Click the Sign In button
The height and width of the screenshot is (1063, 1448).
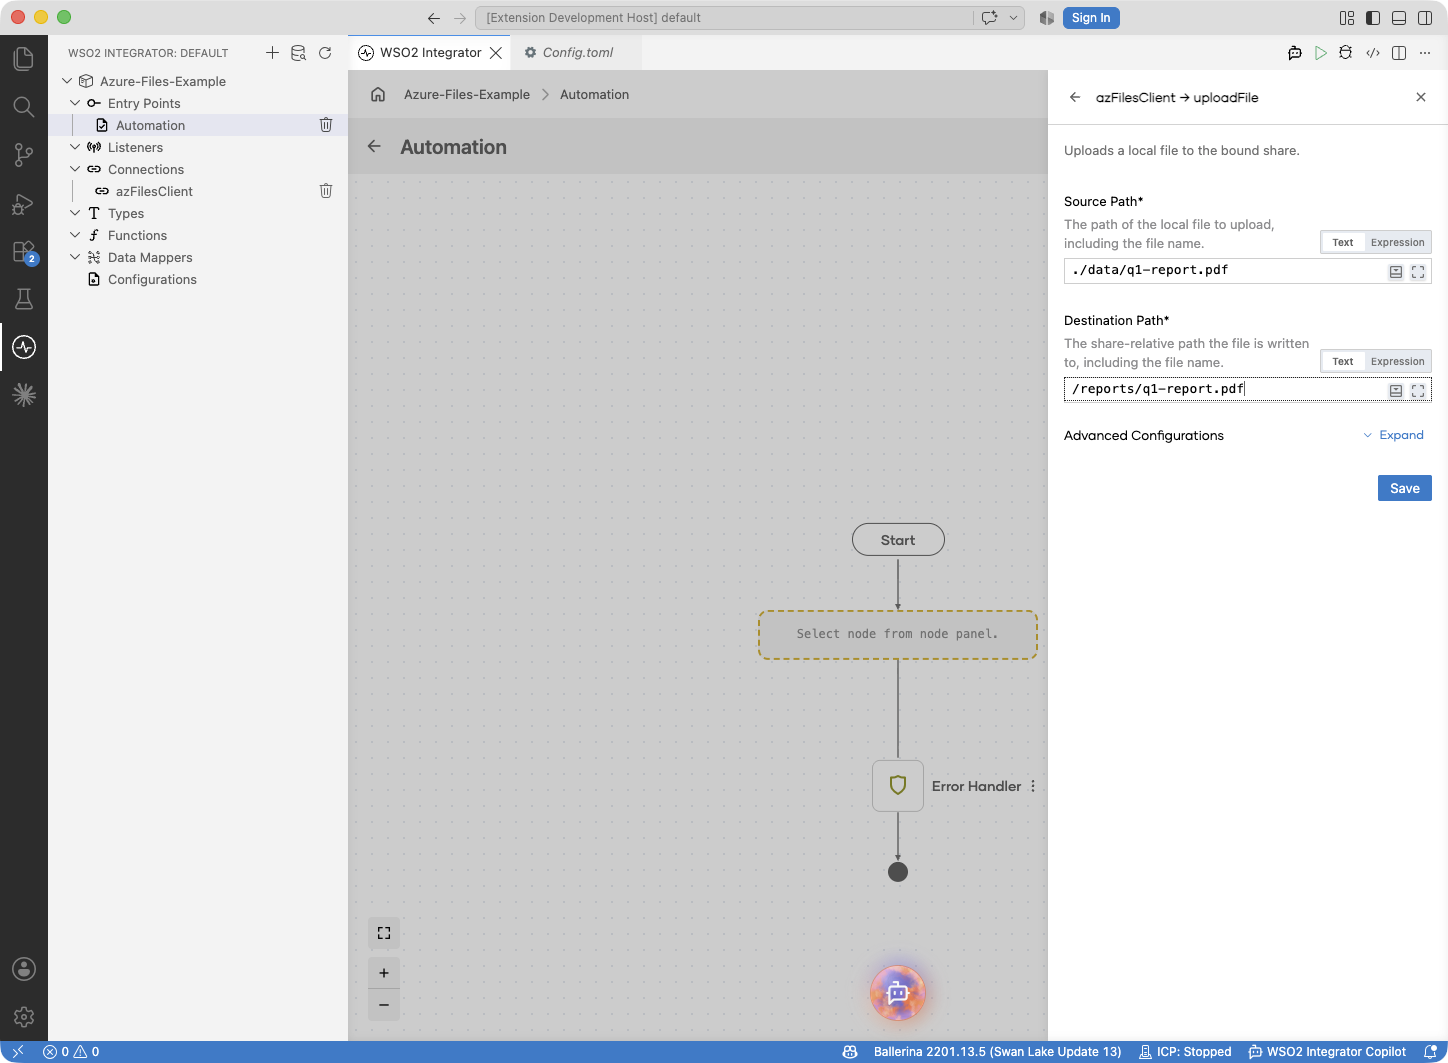click(x=1091, y=18)
